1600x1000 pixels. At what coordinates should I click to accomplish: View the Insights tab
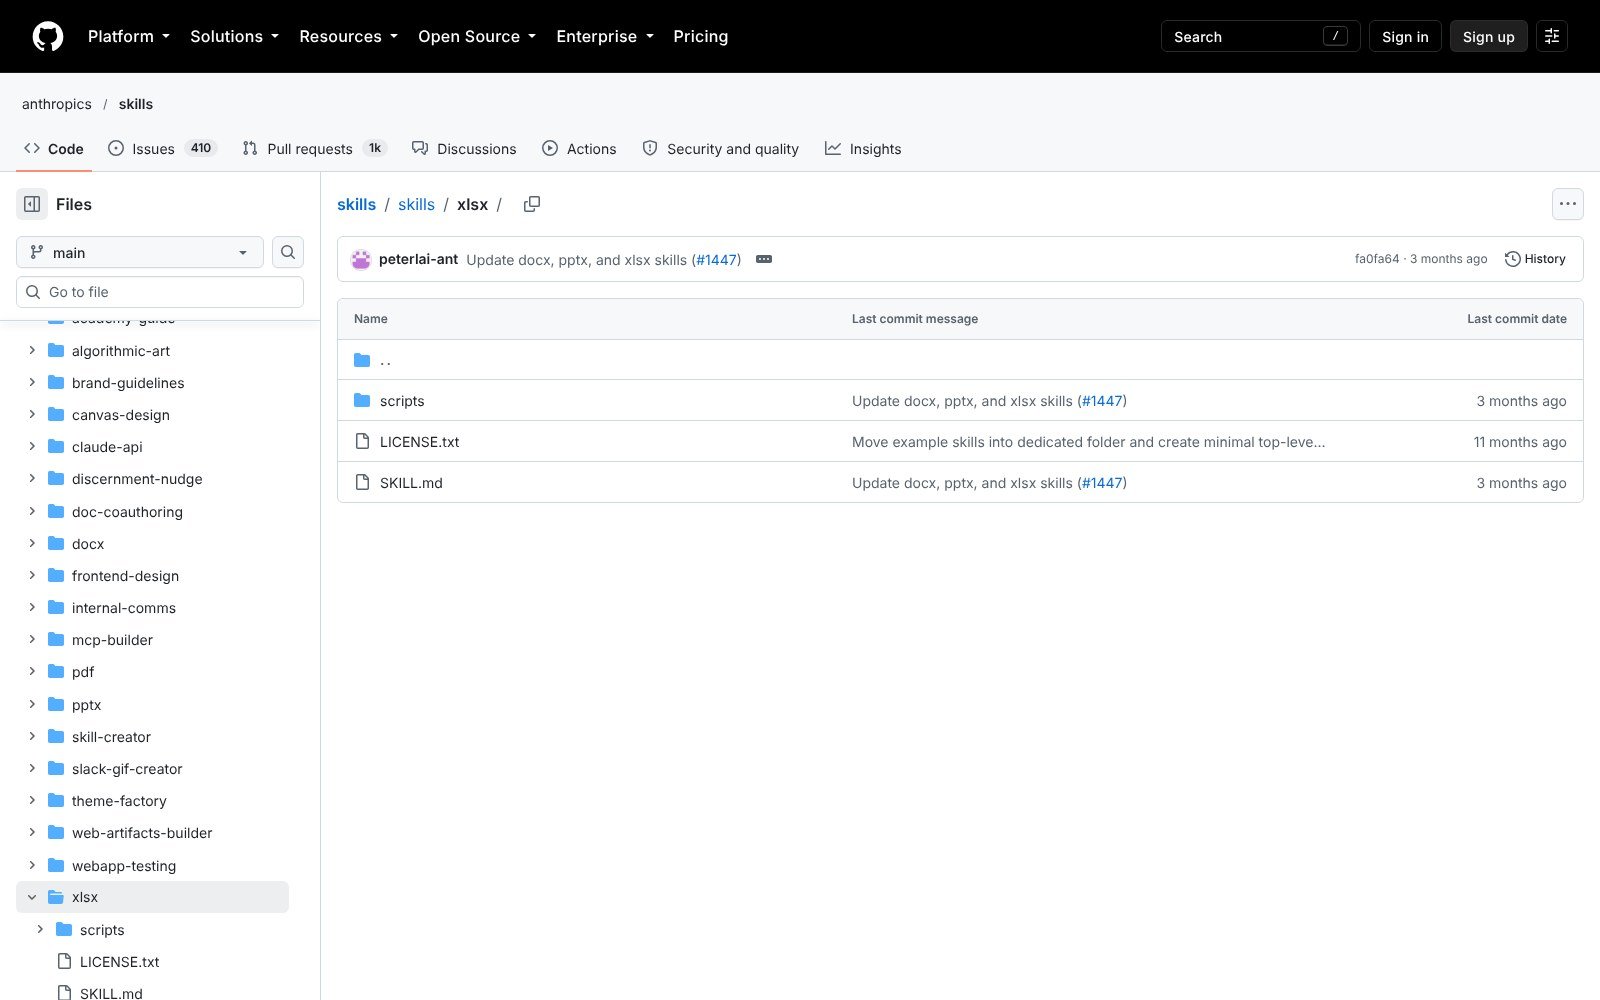(863, 148)
